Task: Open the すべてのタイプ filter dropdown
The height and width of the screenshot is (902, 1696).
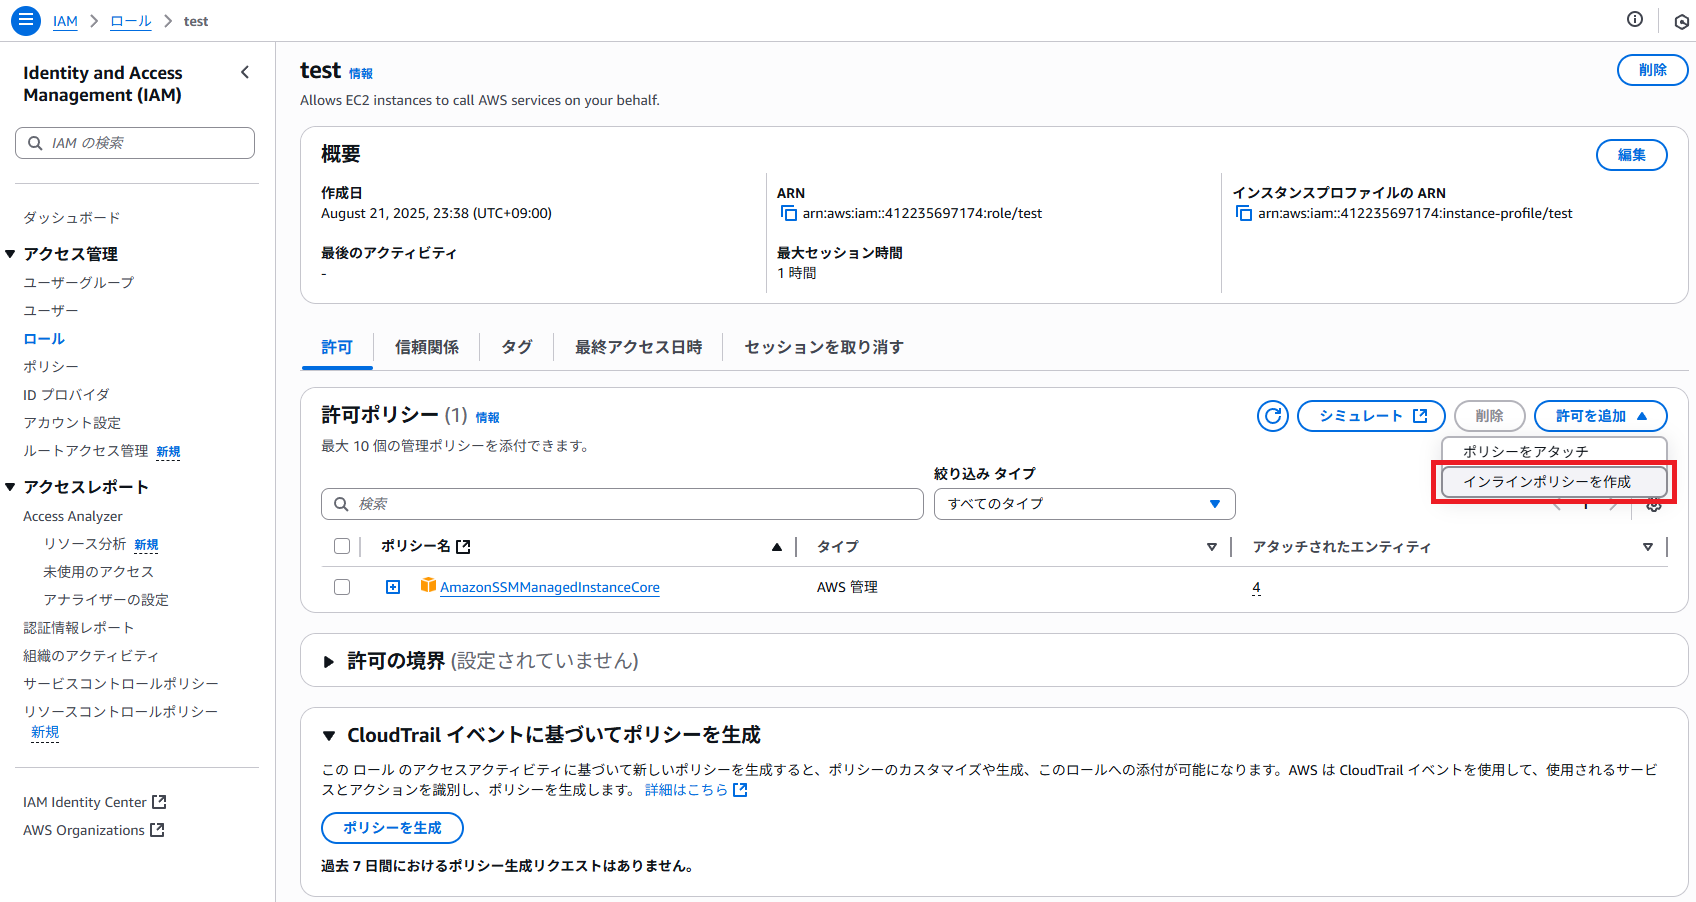Action: tap(1084, 504)
